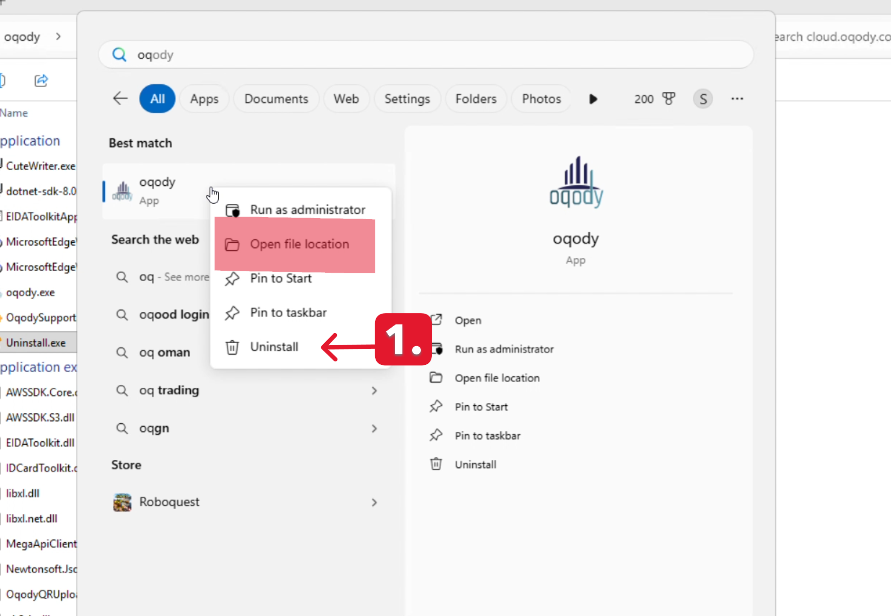891x616 pixels.
Task: Switch to the Documents filter tab
Action: click(276, 99)
